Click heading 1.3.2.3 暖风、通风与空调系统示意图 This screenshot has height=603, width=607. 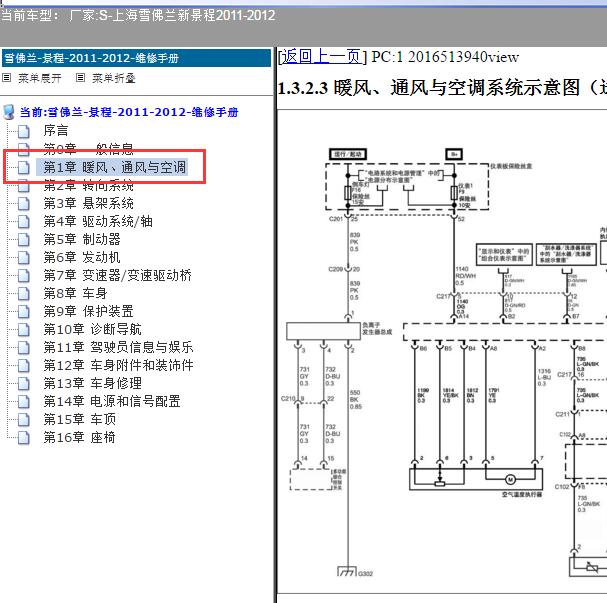(x=442, y=87)
